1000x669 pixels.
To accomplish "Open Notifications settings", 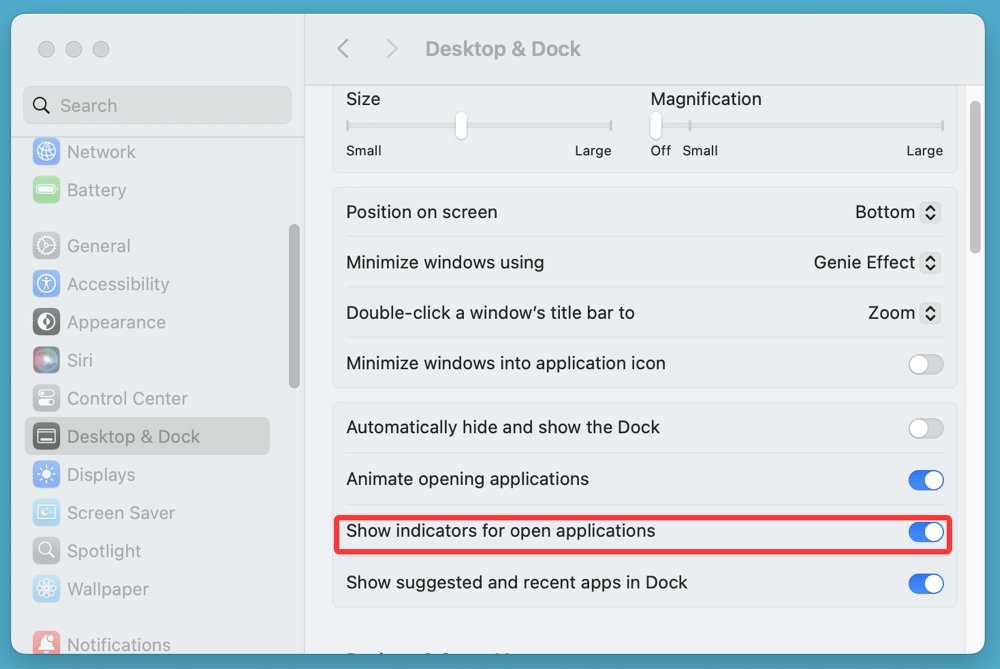I will pos(46,644).
